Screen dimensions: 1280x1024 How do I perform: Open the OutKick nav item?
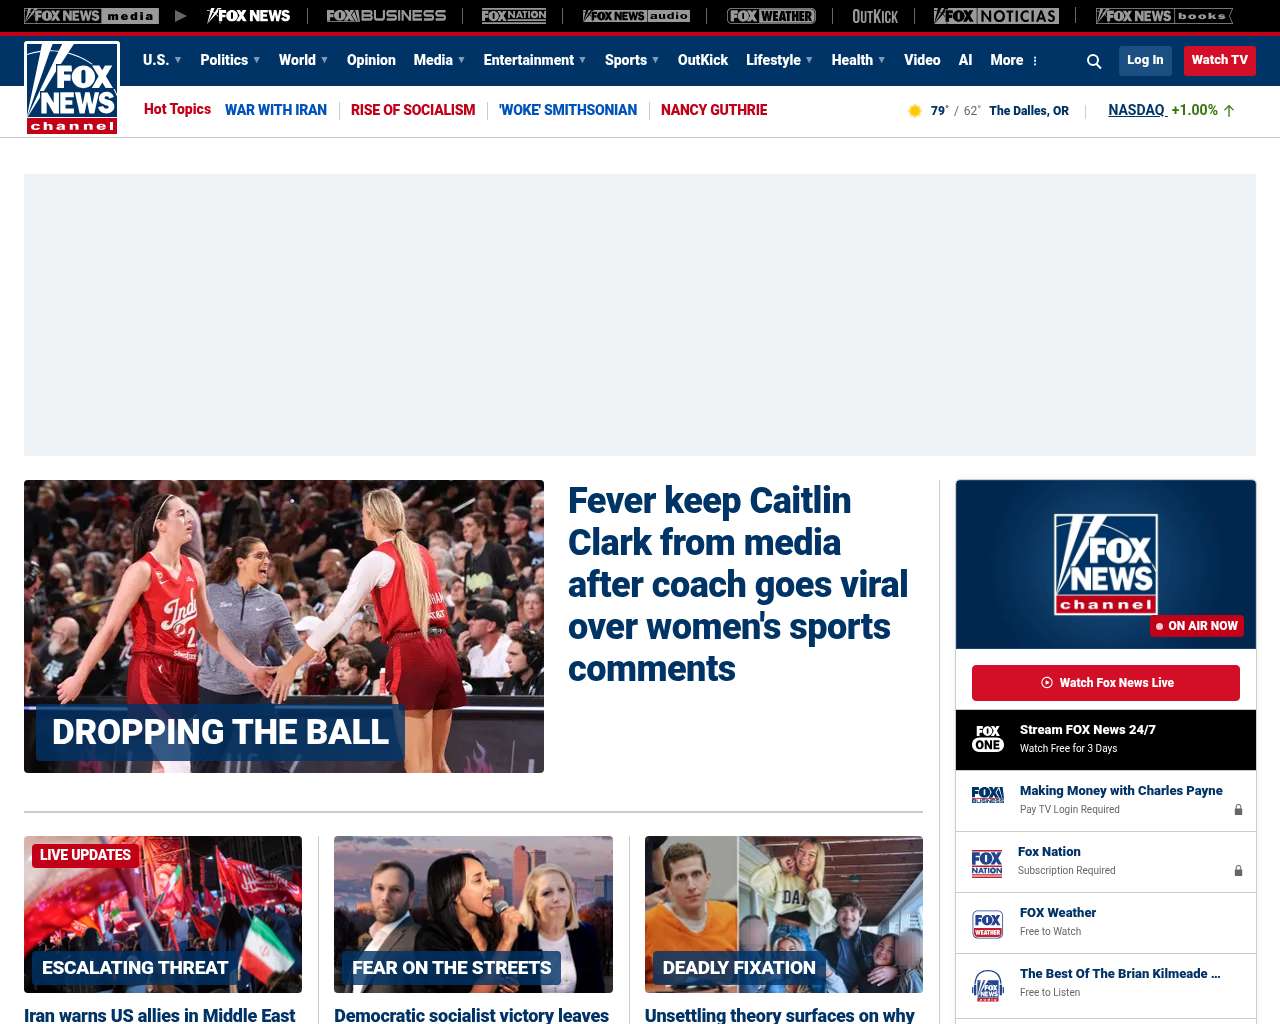(x=703, y=60)
